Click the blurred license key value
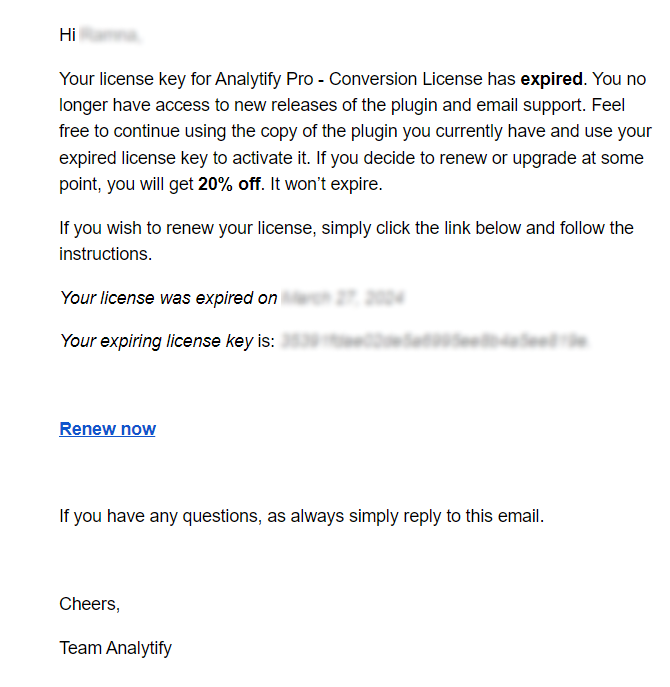The width and height of the screenshot is (670, 687). point(434,341)
